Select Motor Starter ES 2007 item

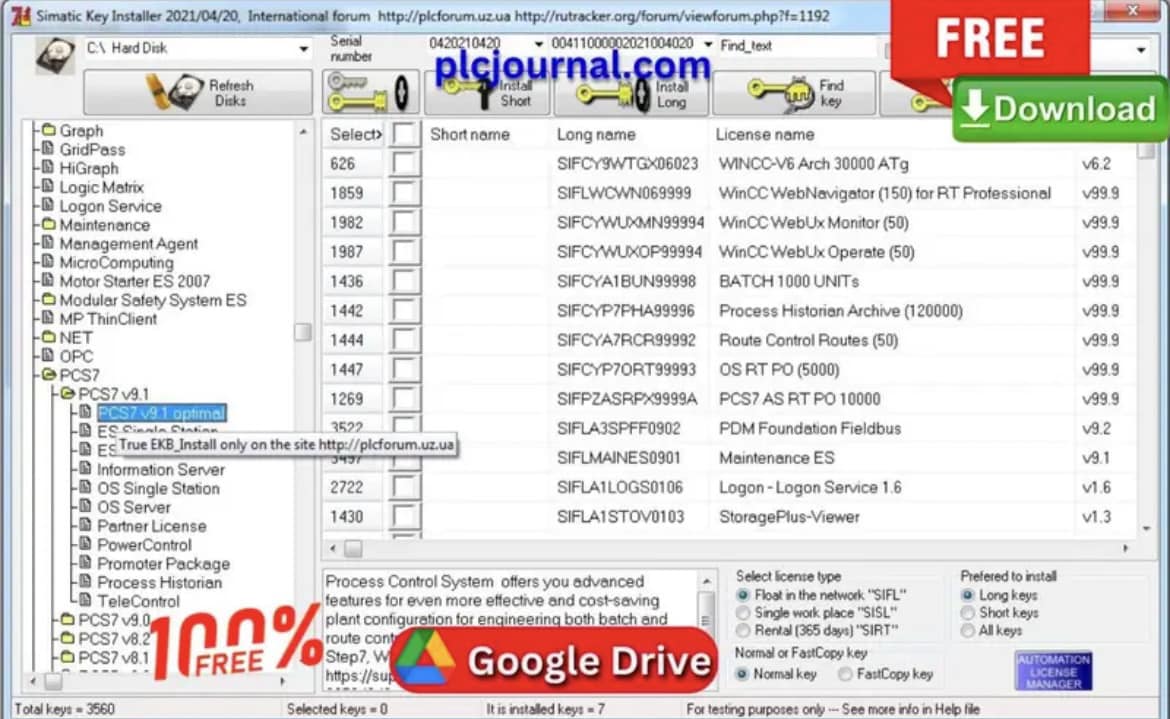coord(134,281)
